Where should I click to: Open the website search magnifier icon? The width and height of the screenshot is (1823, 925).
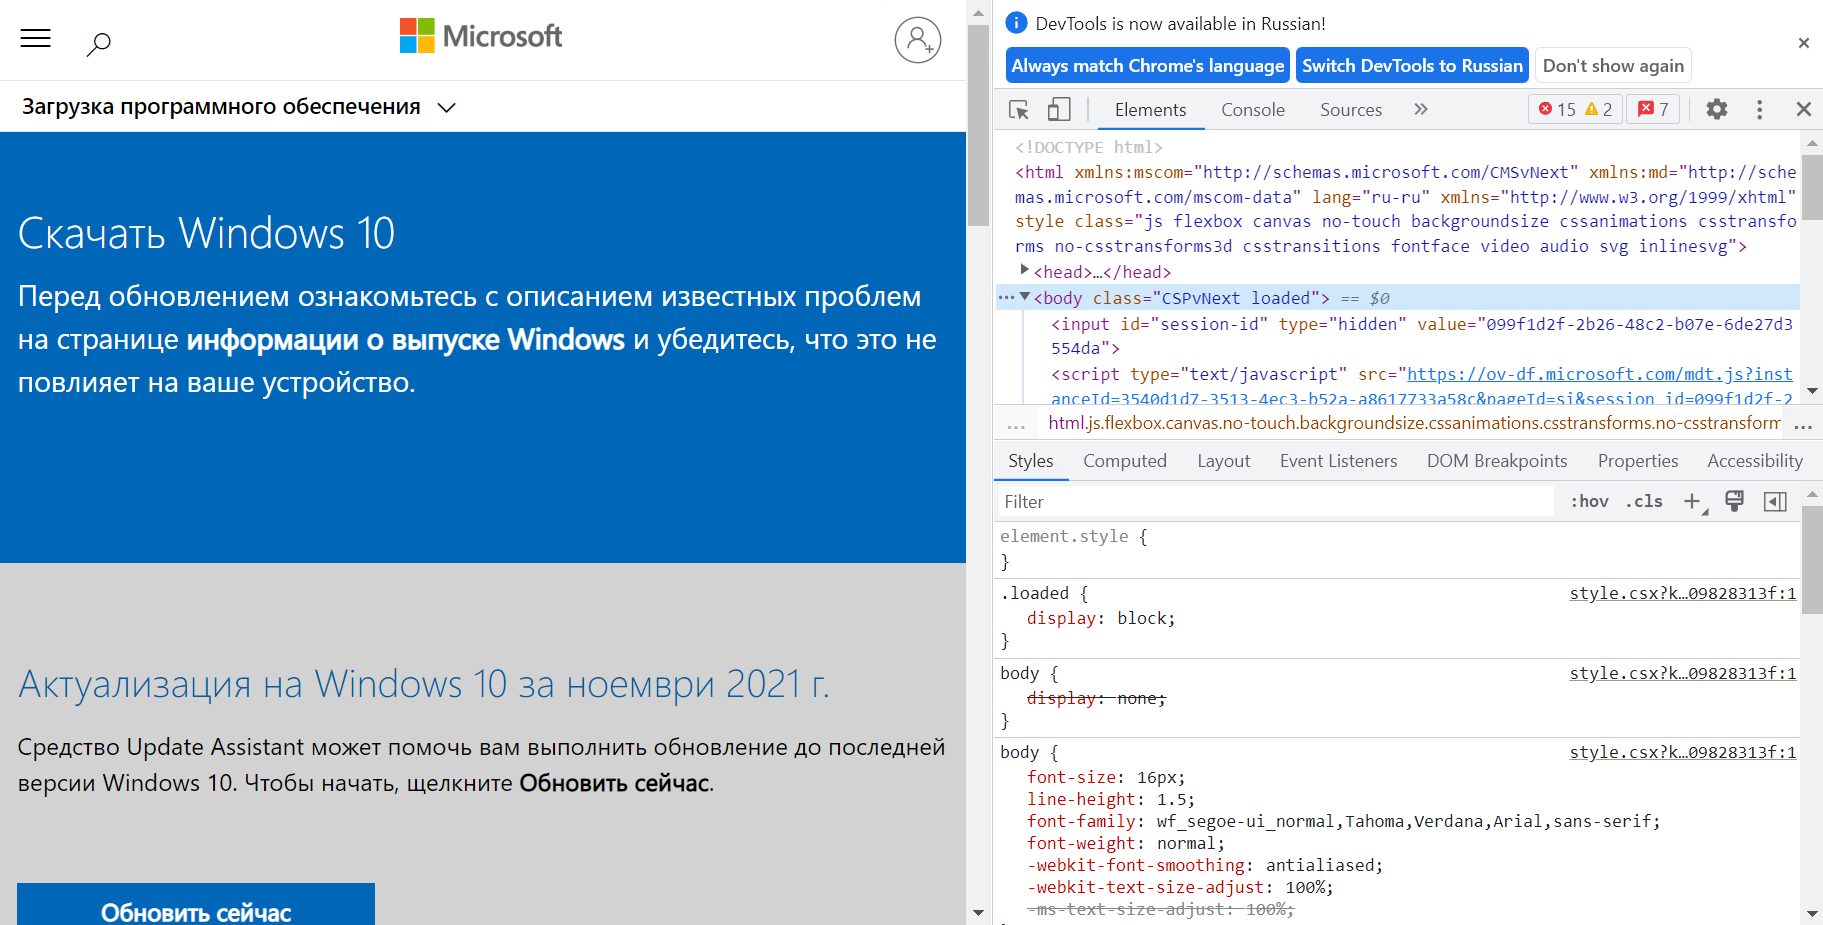click(x=98, y=43)
